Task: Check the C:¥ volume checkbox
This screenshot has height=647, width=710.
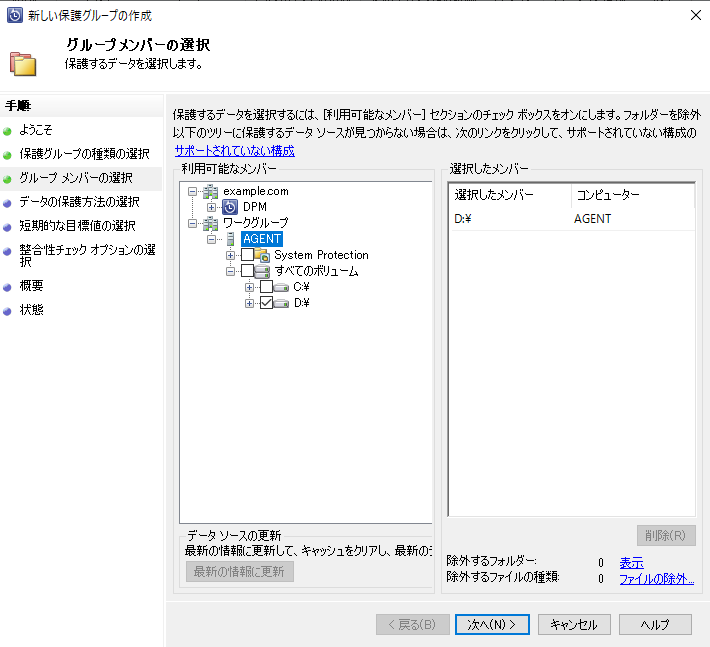Action: (266, 287)
